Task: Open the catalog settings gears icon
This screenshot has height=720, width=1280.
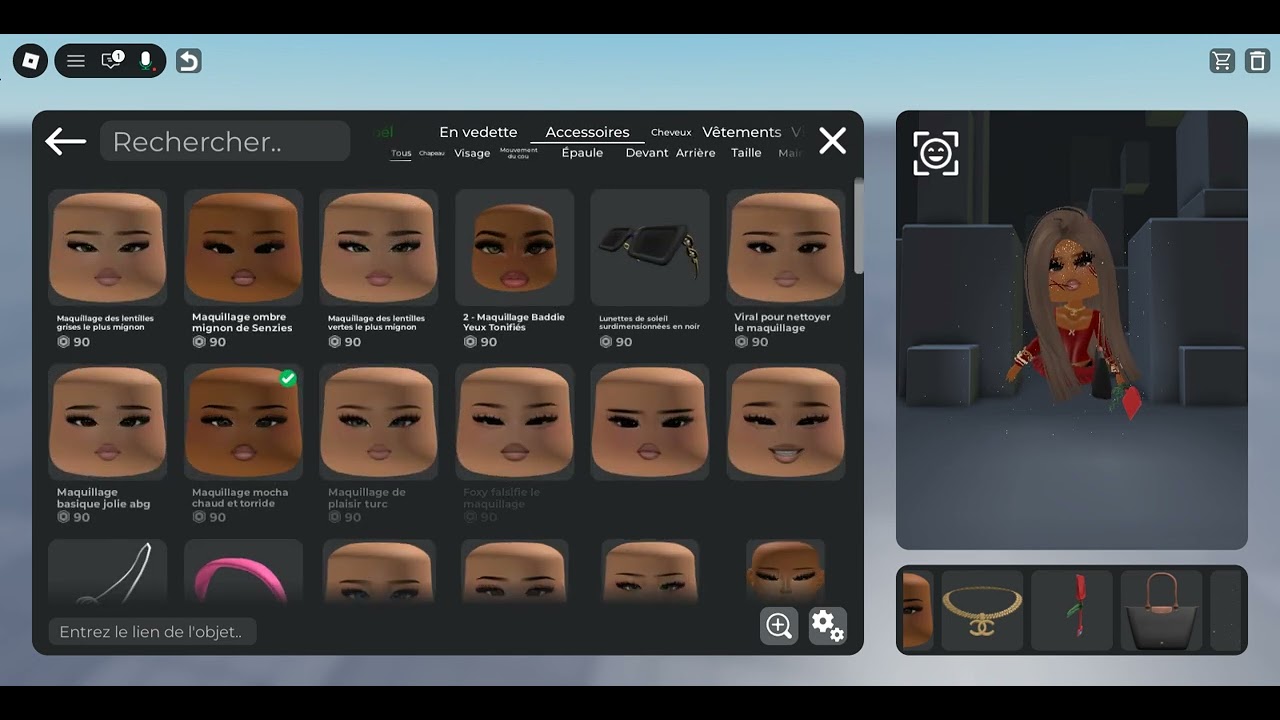Action: pos(828,626)
